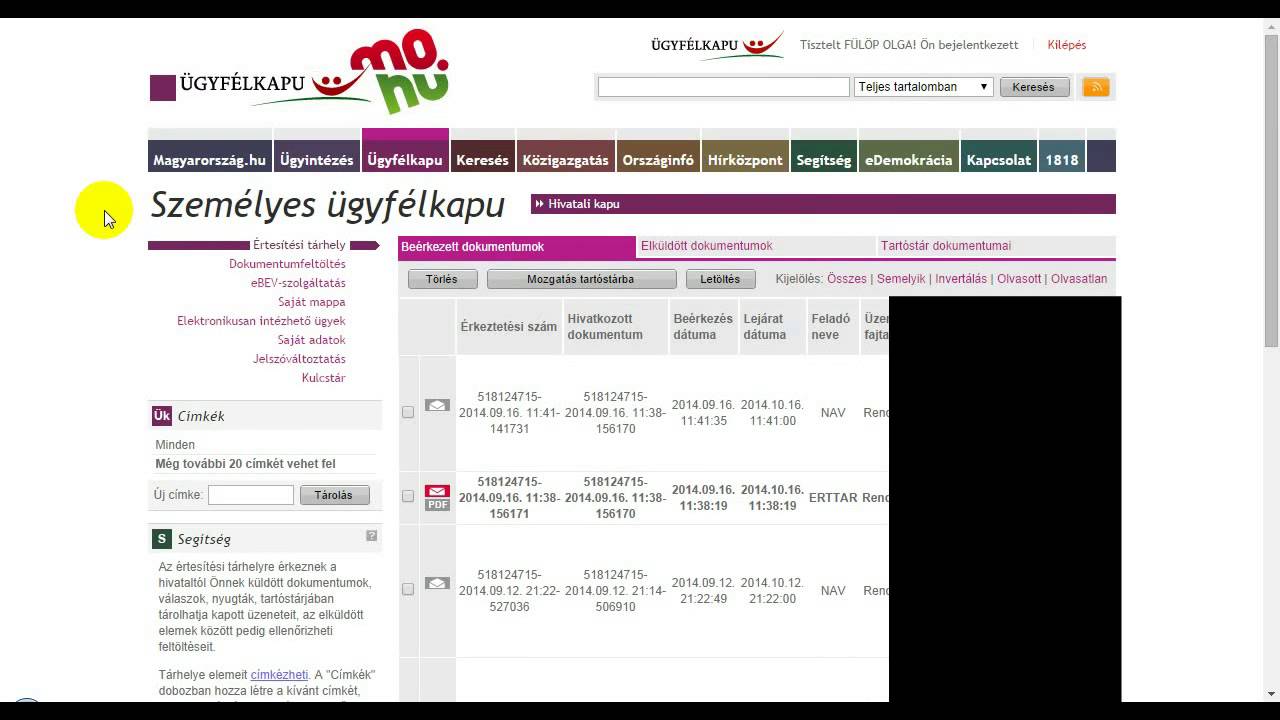The height and width of the screenshot is (720, 1280).
Task: Click the Semelyik selection link
Action: tap(901, 279)
